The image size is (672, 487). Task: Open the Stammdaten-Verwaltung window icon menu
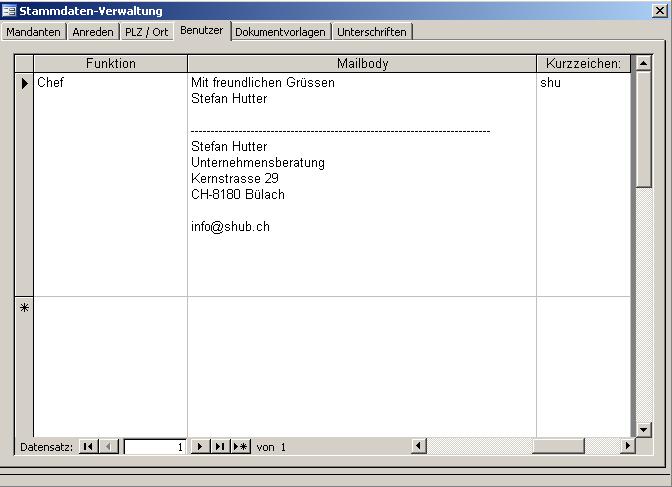[9, 11]
